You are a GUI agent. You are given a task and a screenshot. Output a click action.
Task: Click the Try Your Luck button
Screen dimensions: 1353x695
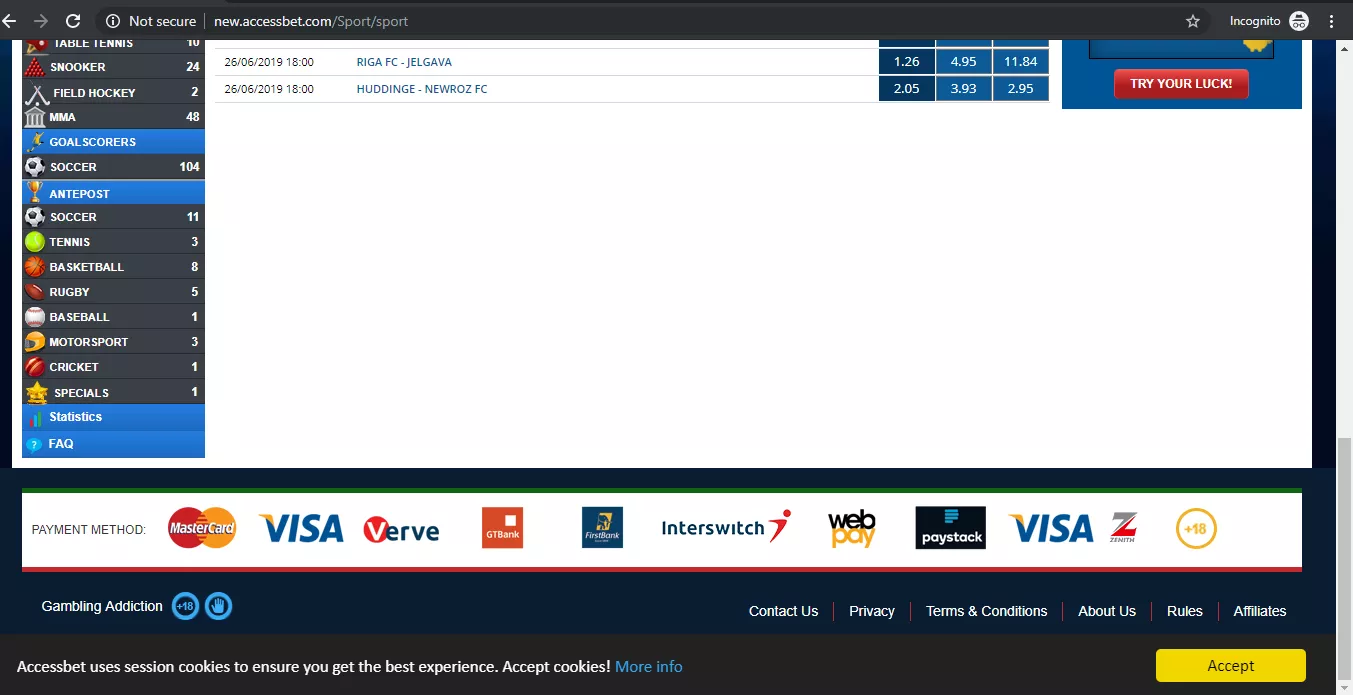click(x=1181, y=84)
